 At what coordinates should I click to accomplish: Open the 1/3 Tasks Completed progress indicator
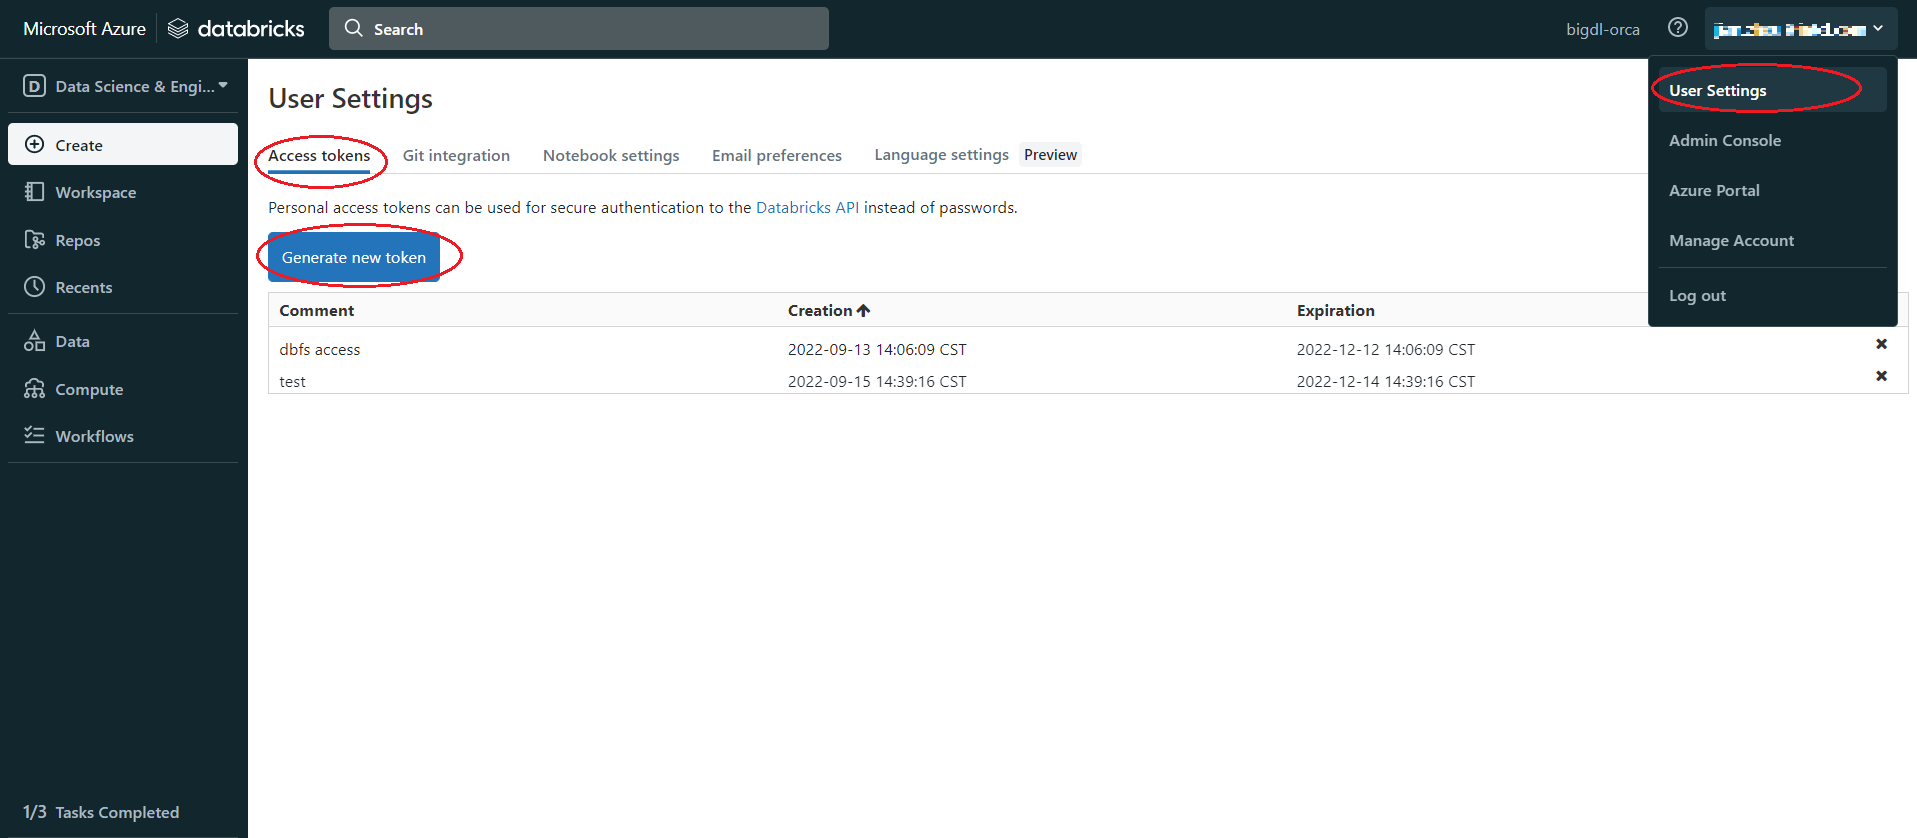coord(101,812)
